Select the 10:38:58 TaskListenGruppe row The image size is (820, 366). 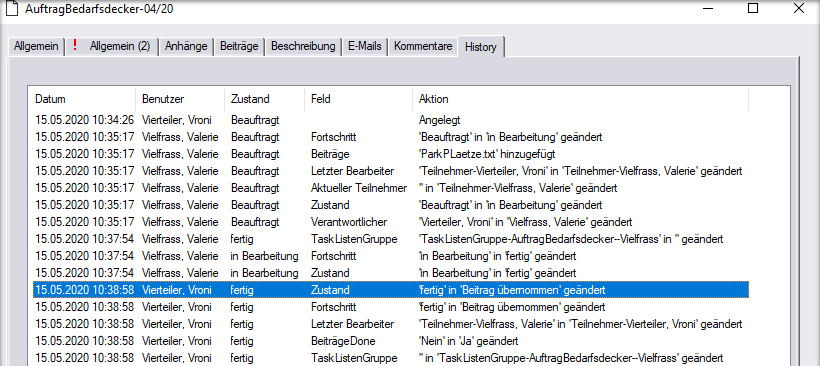pyautogui.click(x=391, y=358)
